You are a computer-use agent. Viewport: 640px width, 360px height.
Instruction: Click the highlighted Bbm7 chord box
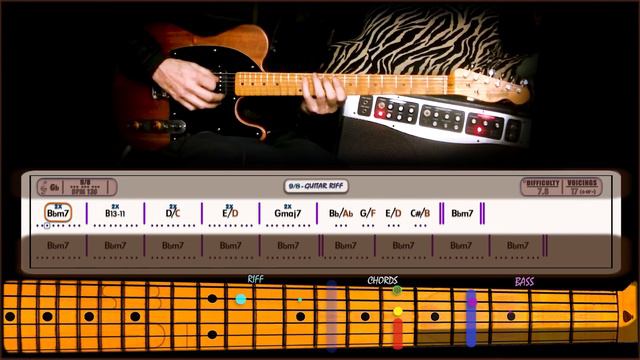(58, 213)
